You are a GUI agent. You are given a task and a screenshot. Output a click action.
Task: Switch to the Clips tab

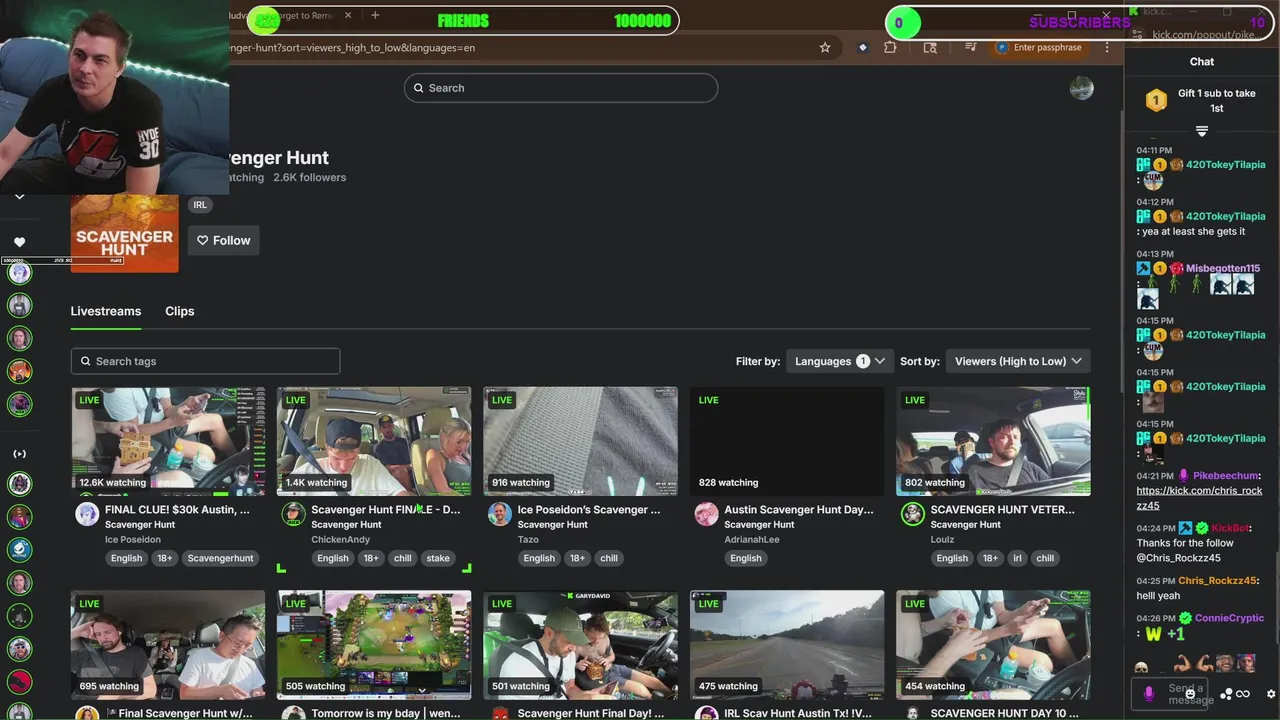click(x=180, y=311)
